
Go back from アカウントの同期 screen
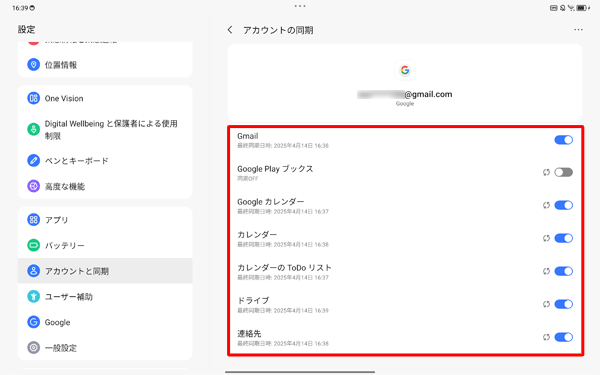230,30
